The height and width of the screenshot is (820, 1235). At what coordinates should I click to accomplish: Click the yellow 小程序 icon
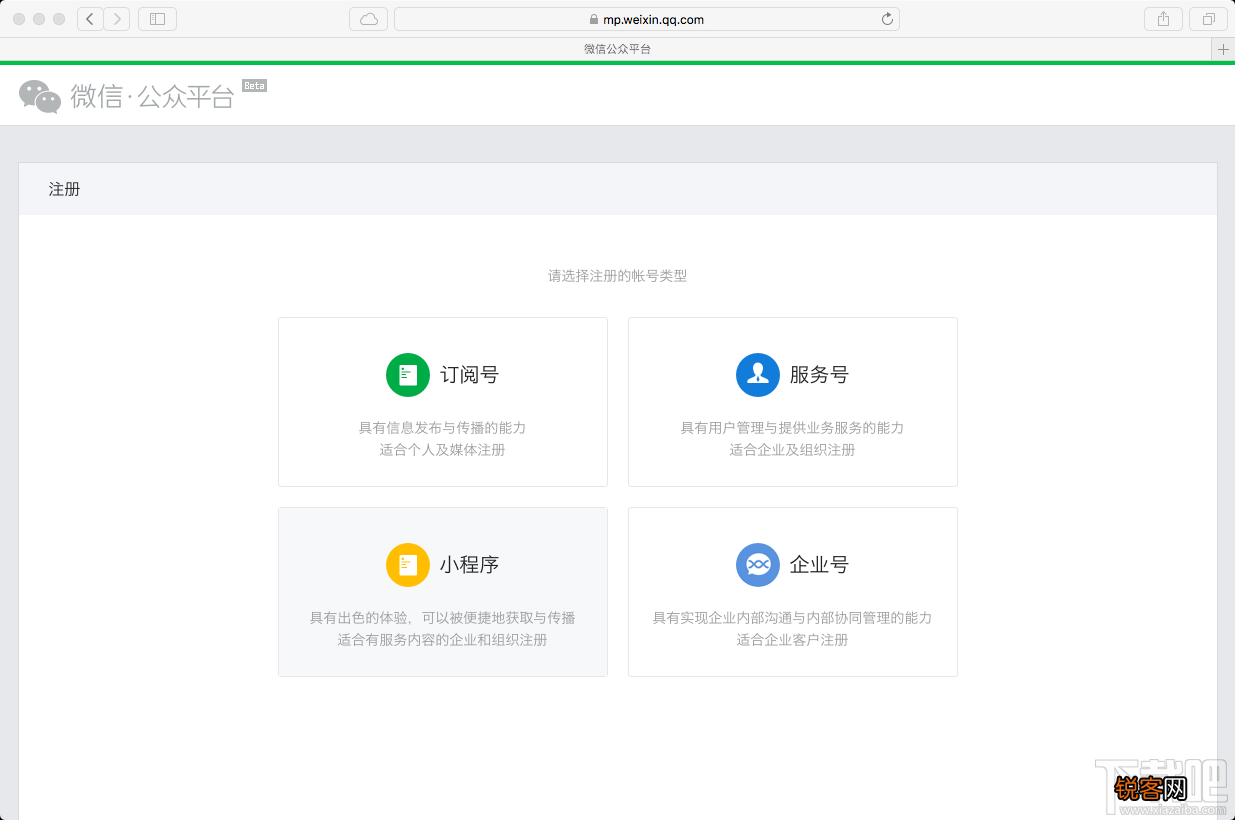click(x=408, y=565)
